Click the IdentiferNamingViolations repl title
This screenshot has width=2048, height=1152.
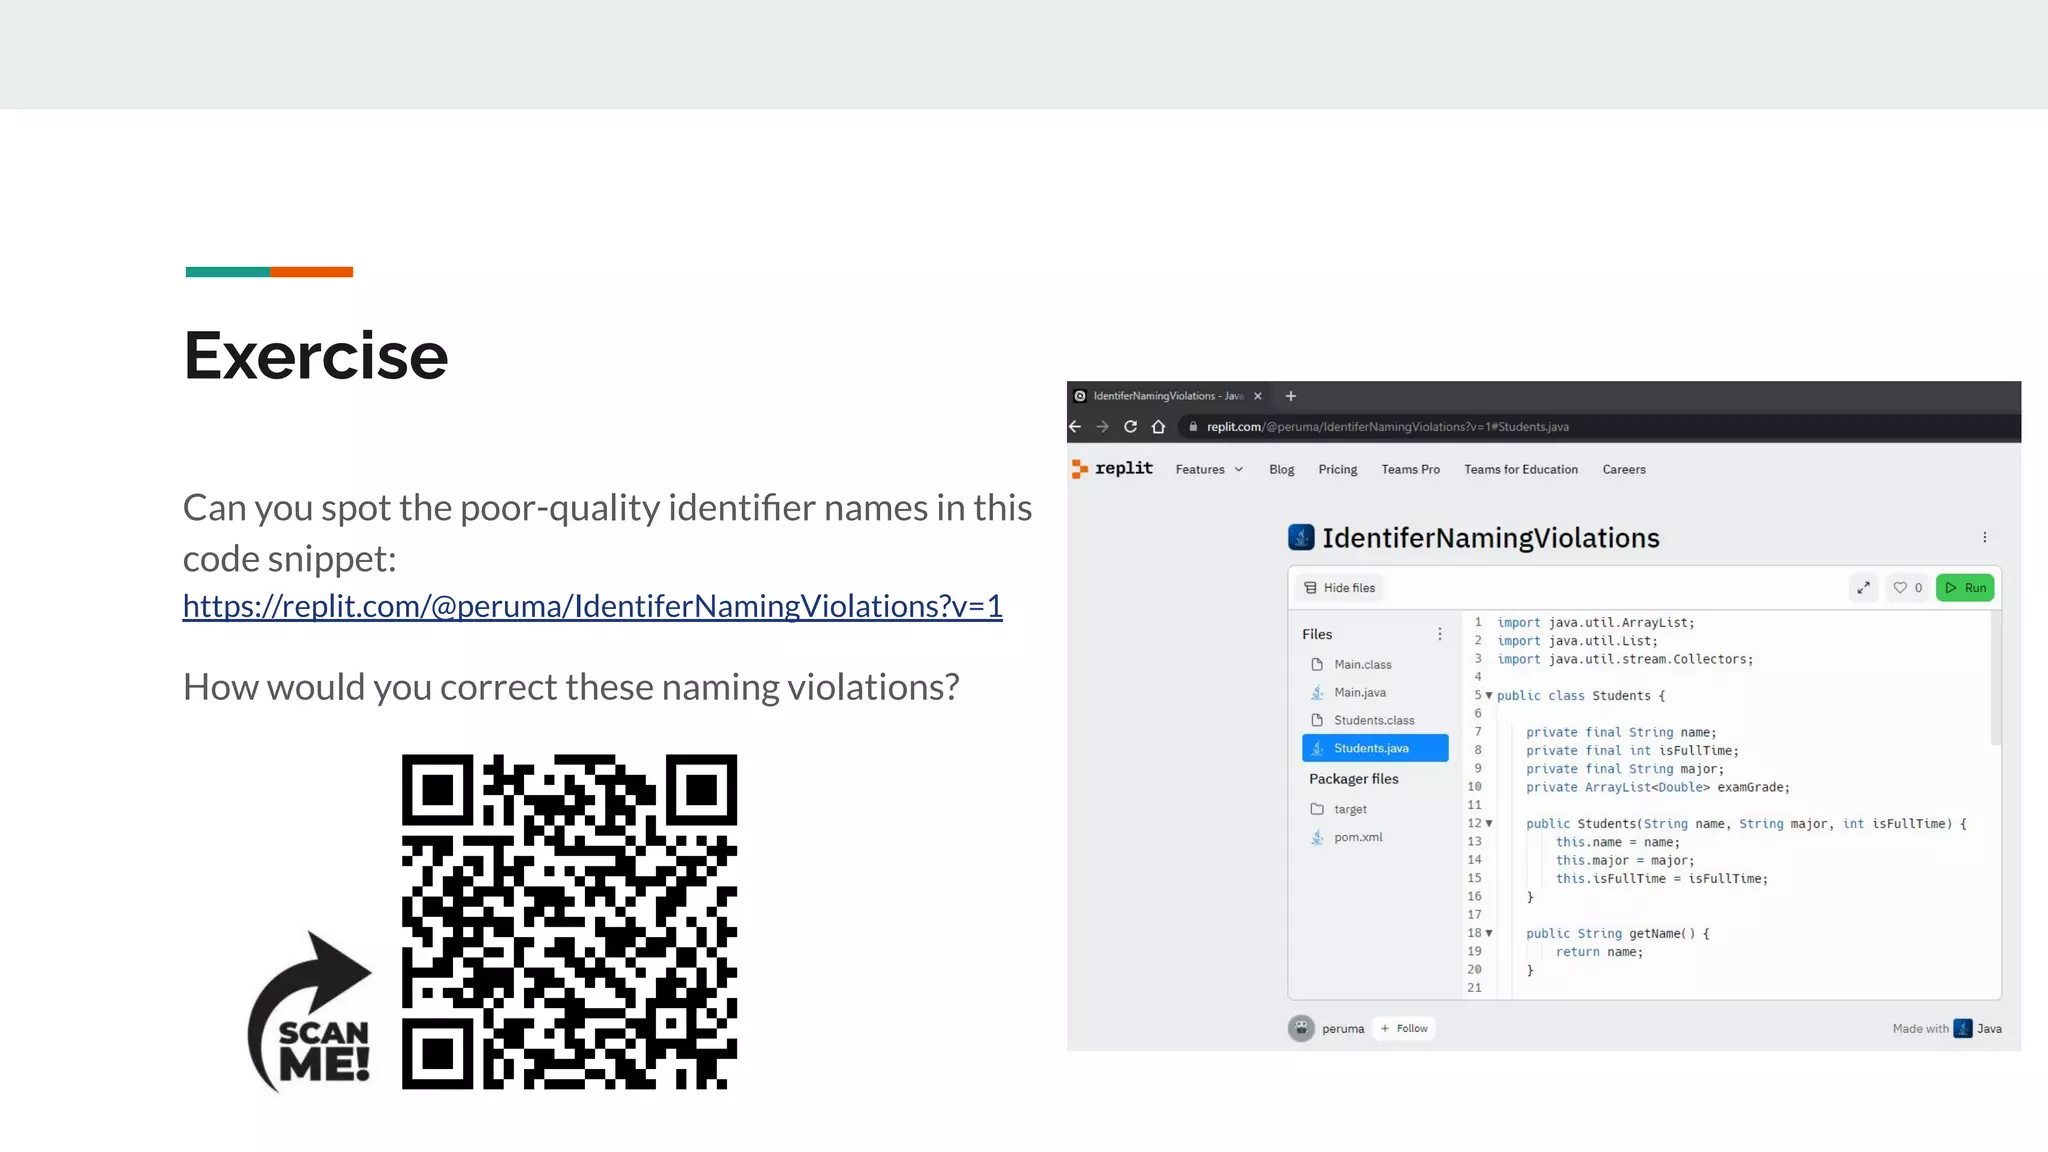click(x=1490, y=538)
